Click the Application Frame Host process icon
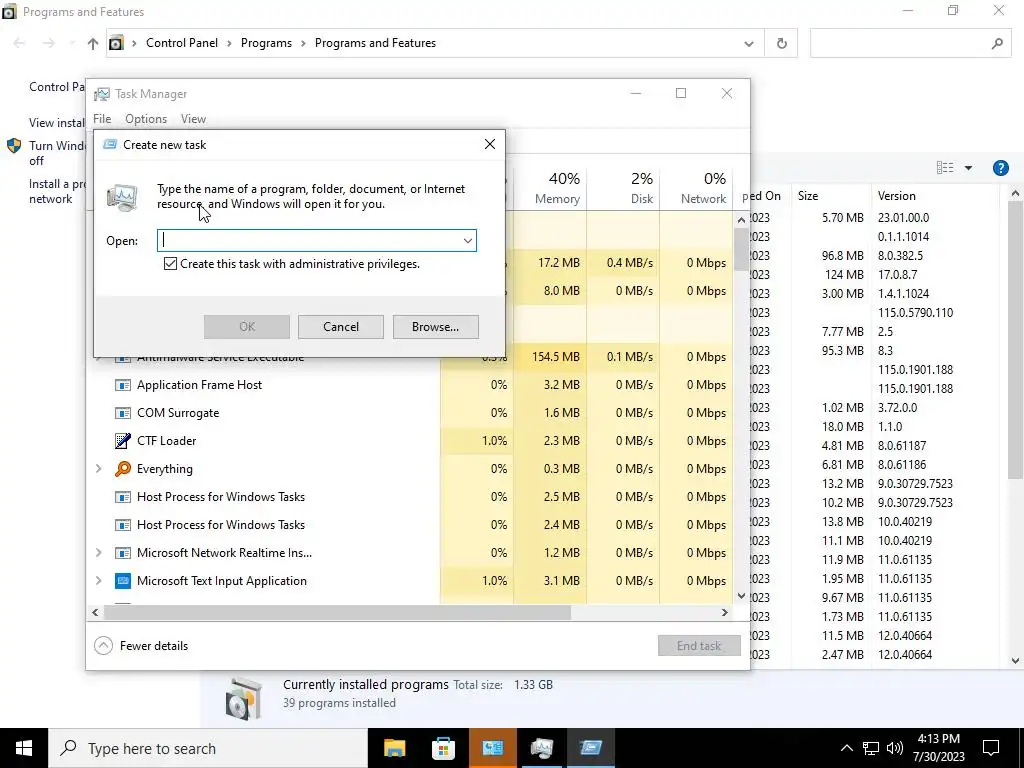 [x=123, y=385]
